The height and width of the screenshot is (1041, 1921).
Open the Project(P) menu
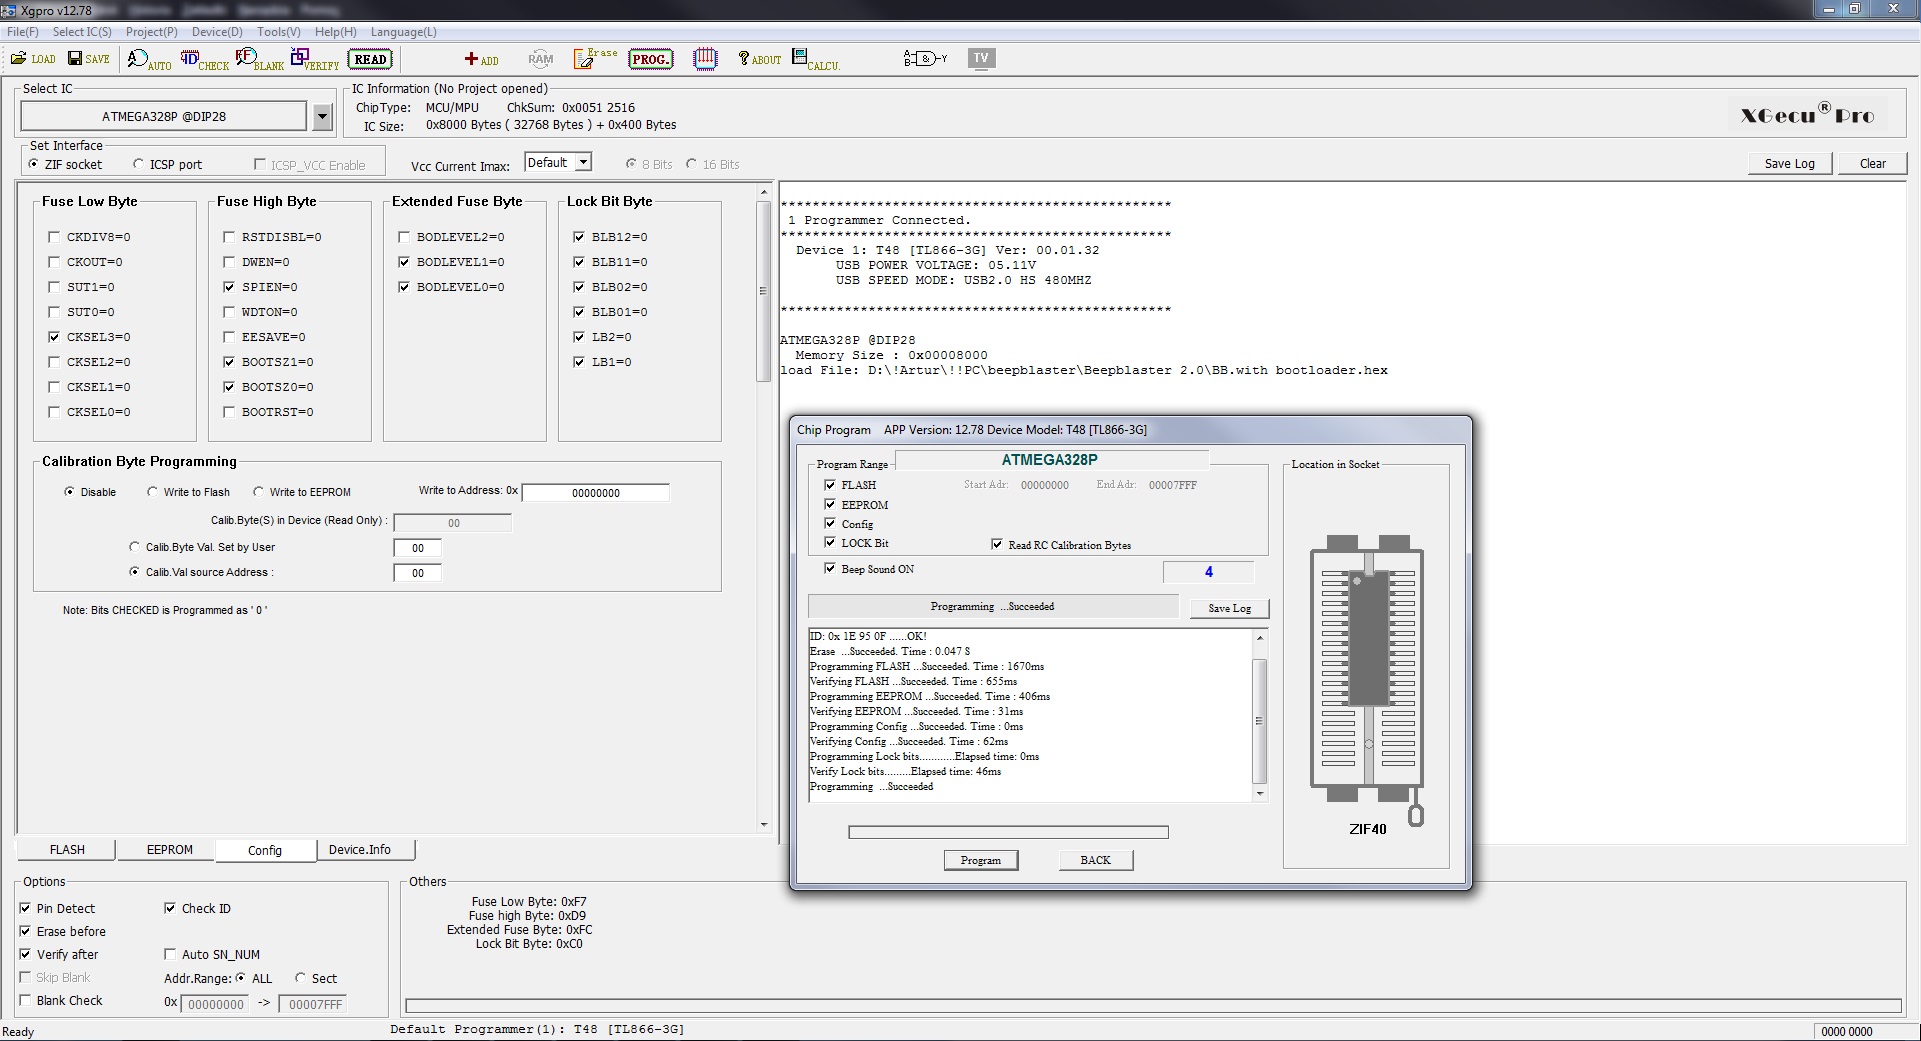(x=152, y=32)
